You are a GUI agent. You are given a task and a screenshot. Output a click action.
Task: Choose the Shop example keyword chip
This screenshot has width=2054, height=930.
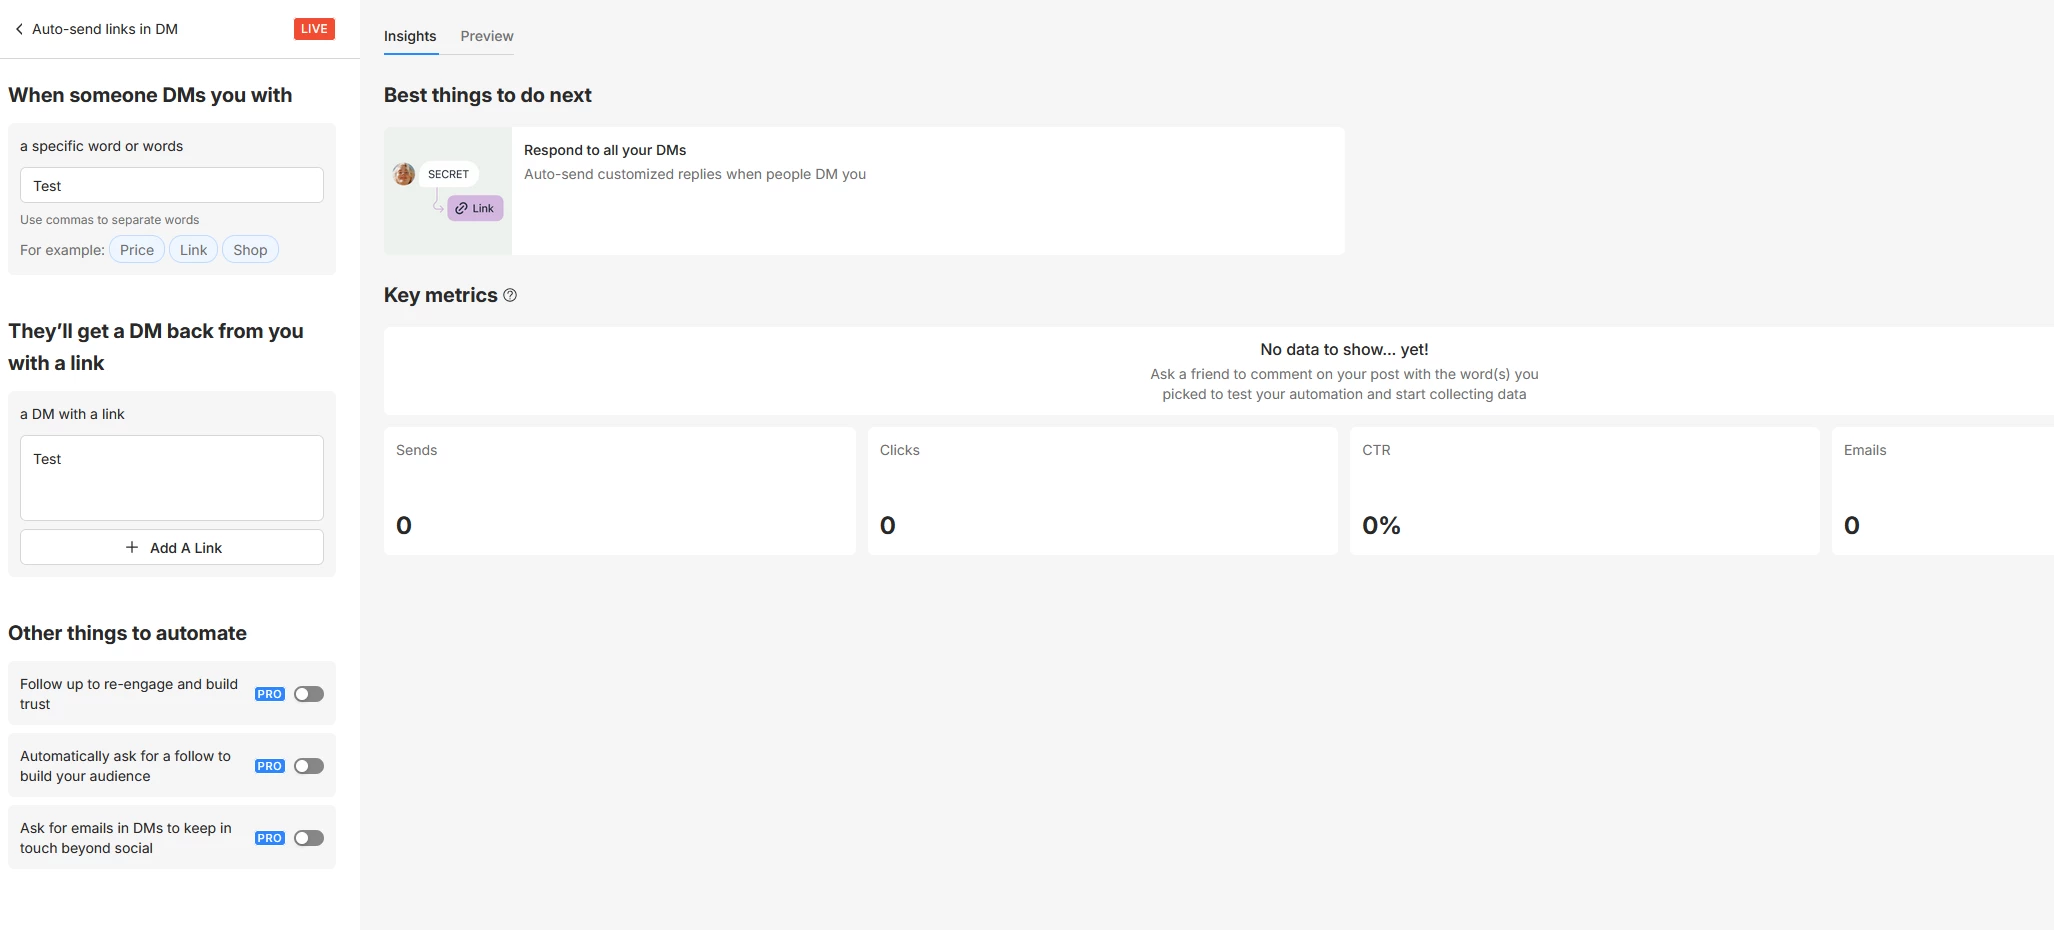point(250,250)
